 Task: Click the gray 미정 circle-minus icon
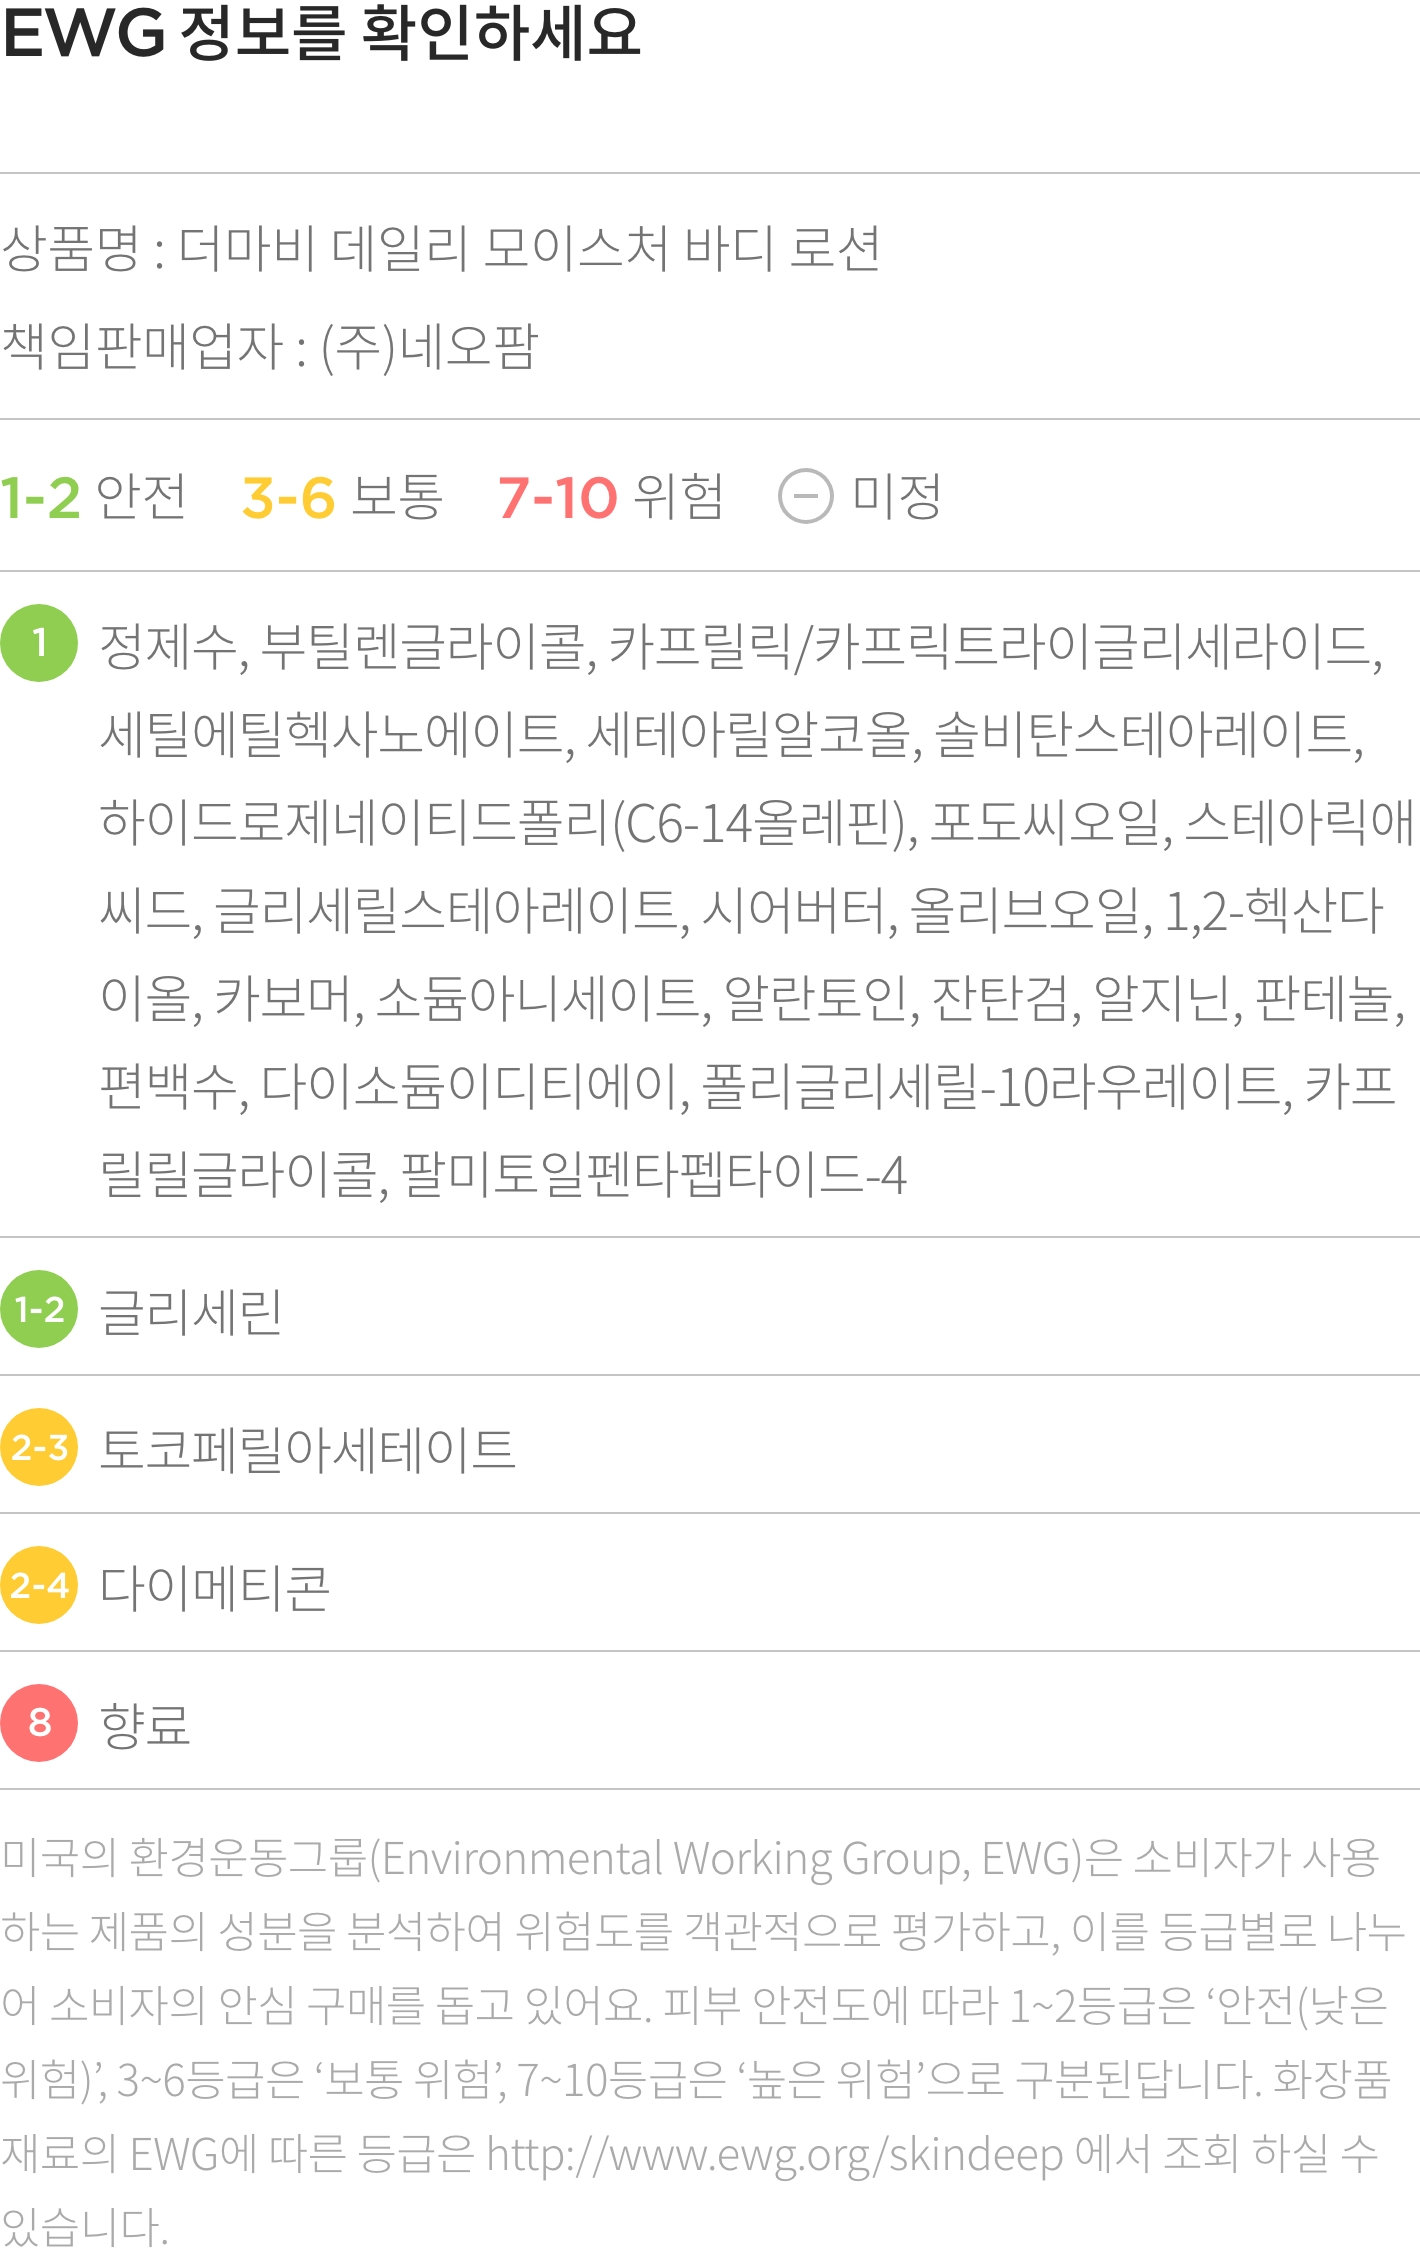tap(806, 496)
